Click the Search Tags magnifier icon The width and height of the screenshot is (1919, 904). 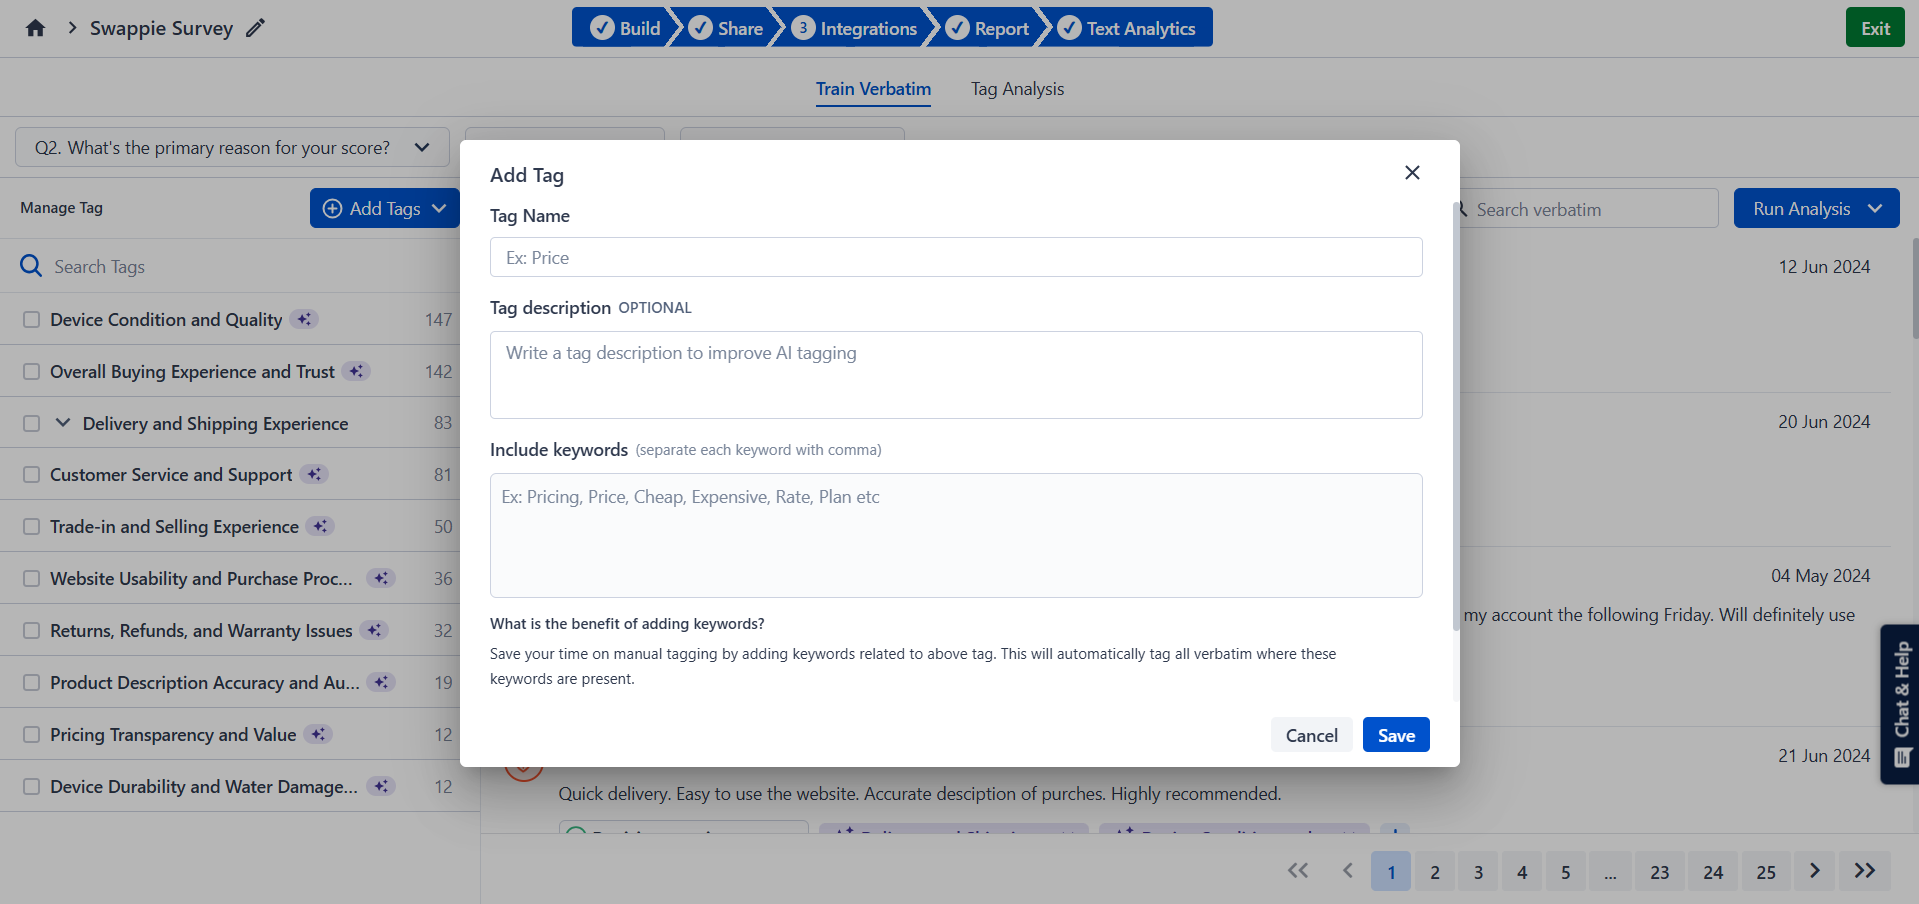pos(31,266)
